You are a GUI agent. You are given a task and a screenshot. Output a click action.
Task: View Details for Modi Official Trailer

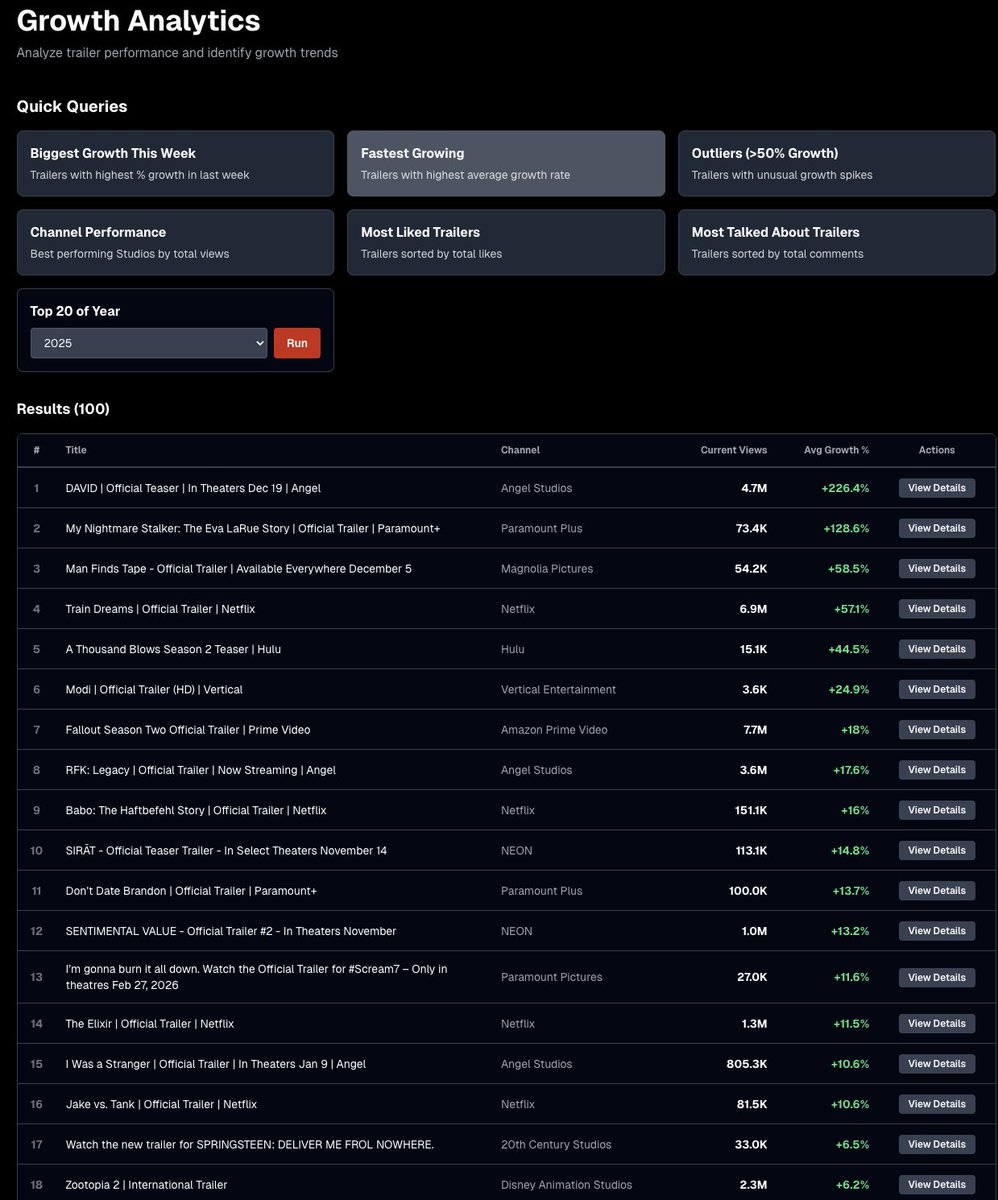[937, 689]
